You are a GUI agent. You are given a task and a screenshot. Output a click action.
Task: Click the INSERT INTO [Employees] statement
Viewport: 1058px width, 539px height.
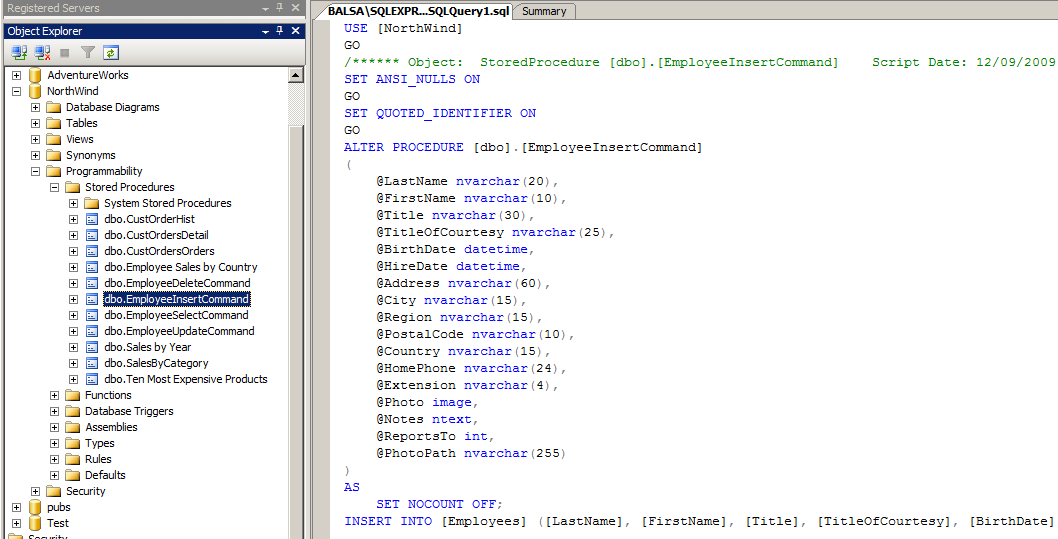click(699, 521)
